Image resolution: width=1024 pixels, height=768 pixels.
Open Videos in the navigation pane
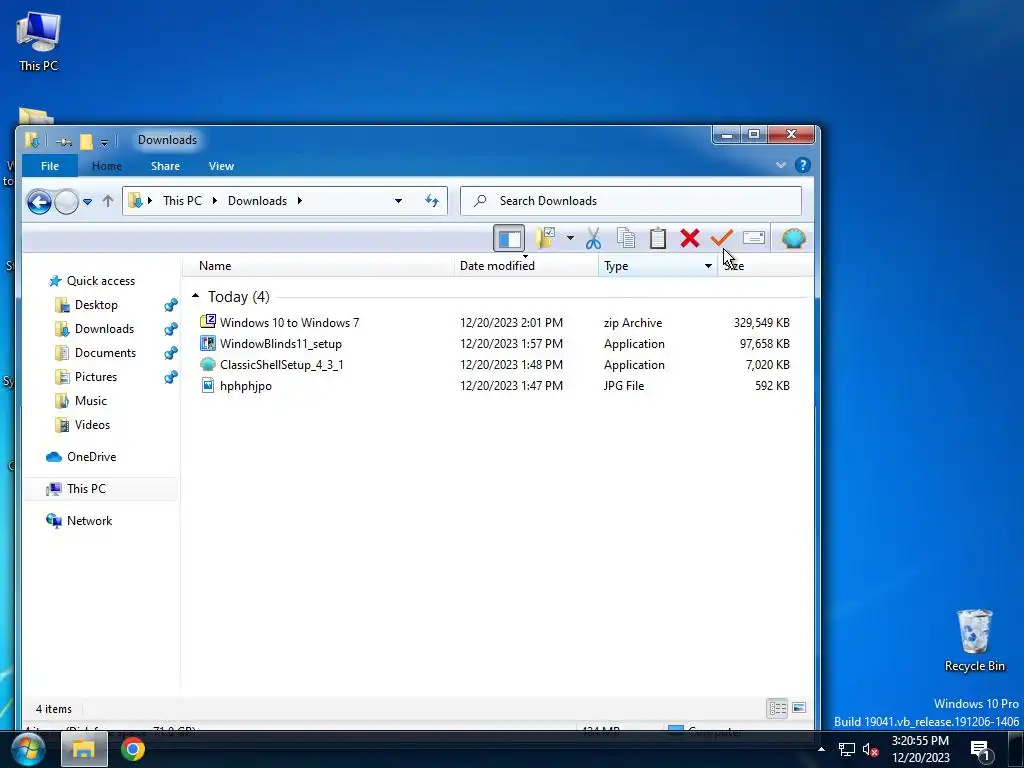click(92, 425)
